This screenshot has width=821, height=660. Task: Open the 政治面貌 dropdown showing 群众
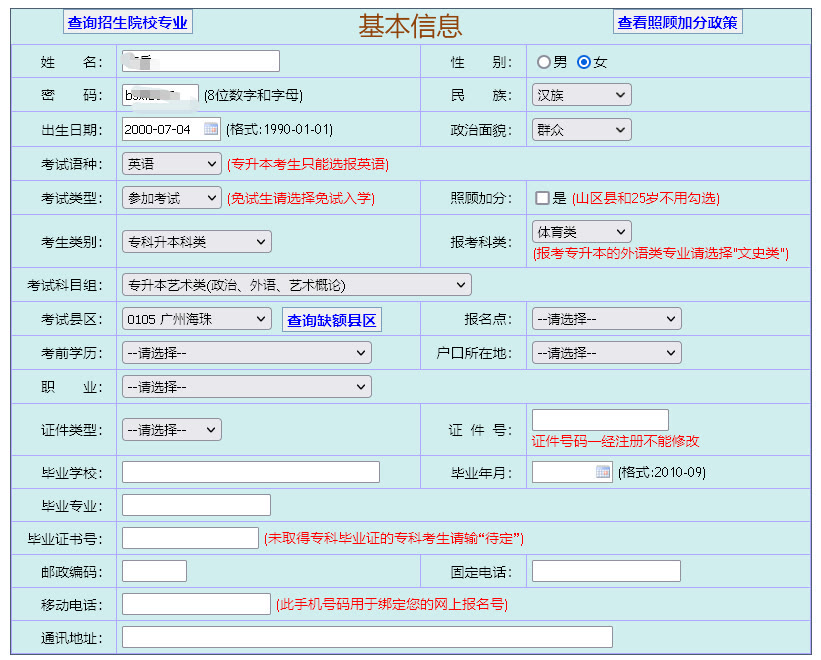tap(581, 129)
